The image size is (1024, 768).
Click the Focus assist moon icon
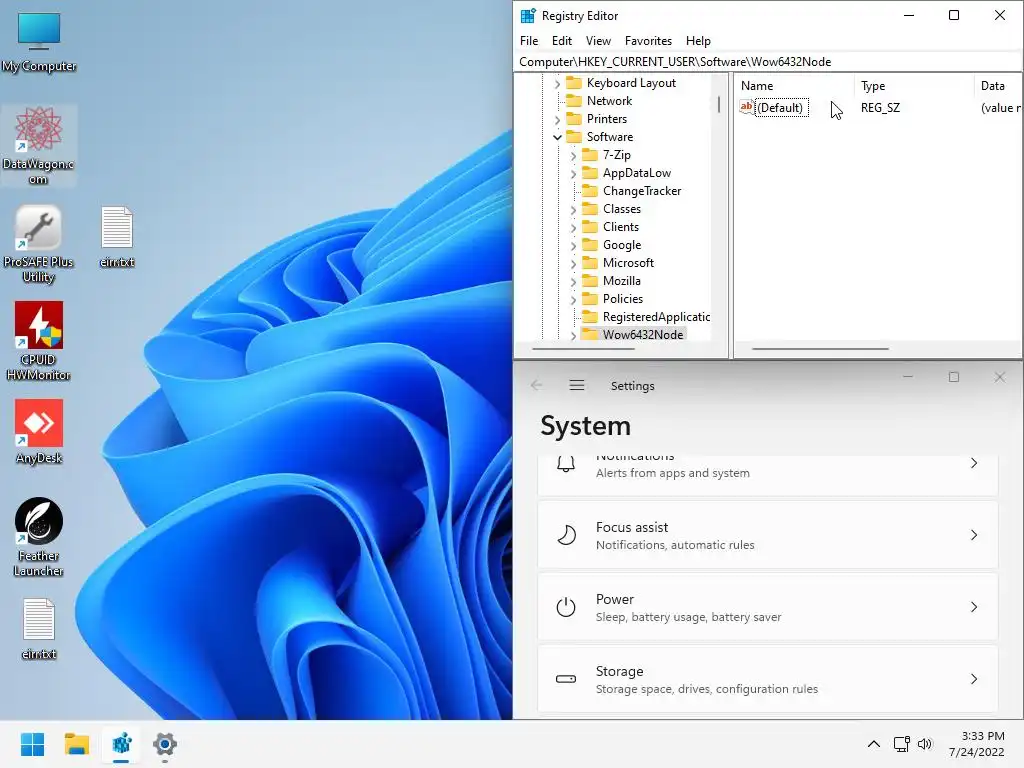coord(566,535)
